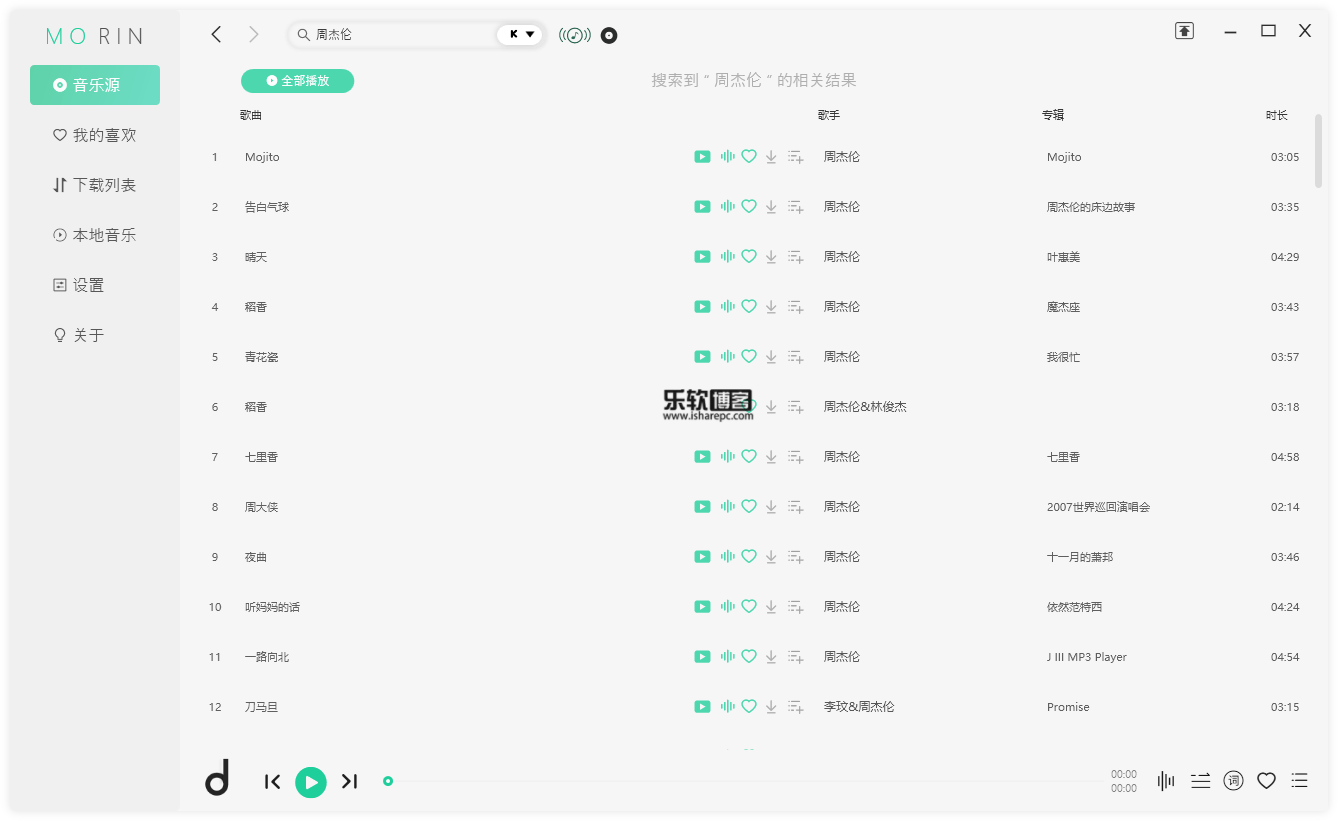
Task: Open 本地音乐 local music
Action: coord(95,235)
